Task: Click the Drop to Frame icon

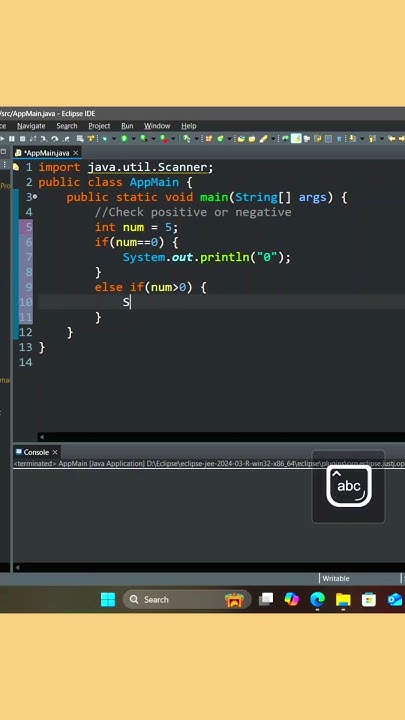Action: tap(80, 138)
